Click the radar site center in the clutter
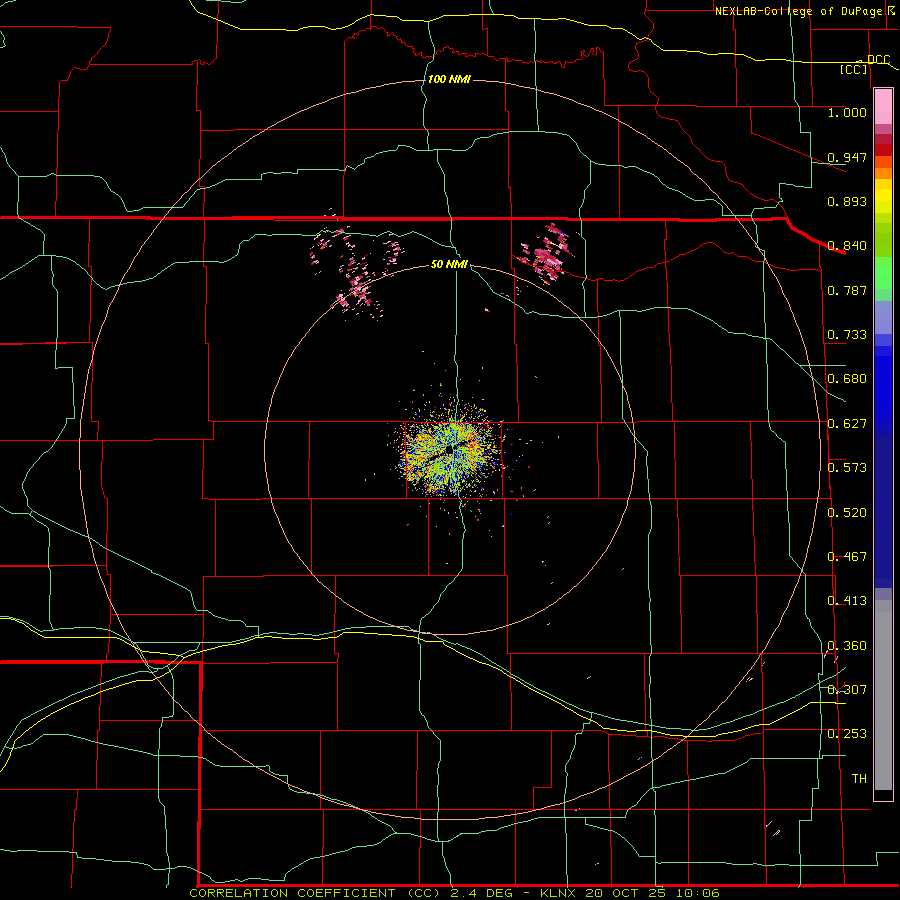900x900 pixels. click(450, 451)
